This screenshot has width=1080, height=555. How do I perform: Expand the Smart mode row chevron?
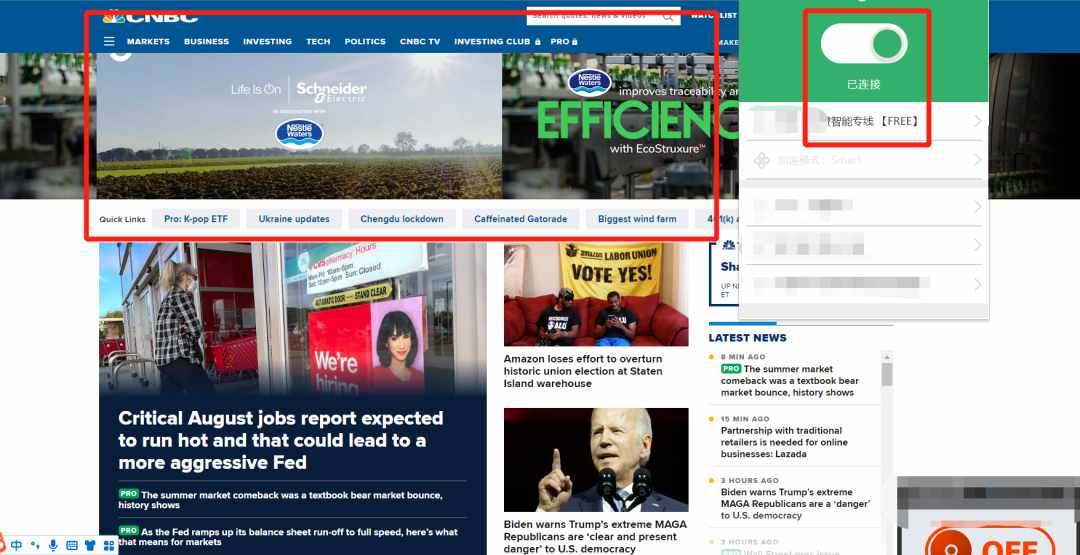coord(977,160)
